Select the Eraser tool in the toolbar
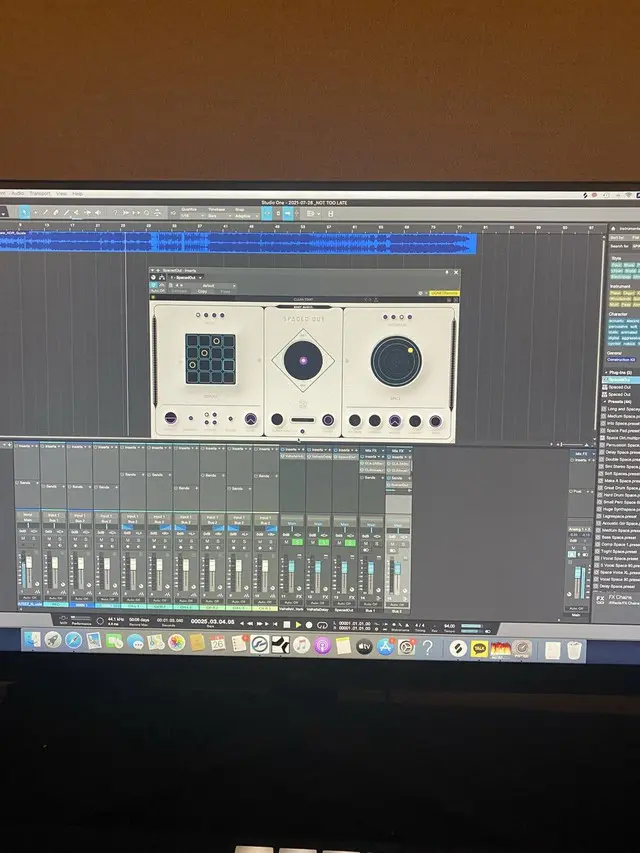Viewport: 640px width, 853px height. point(56,213)
